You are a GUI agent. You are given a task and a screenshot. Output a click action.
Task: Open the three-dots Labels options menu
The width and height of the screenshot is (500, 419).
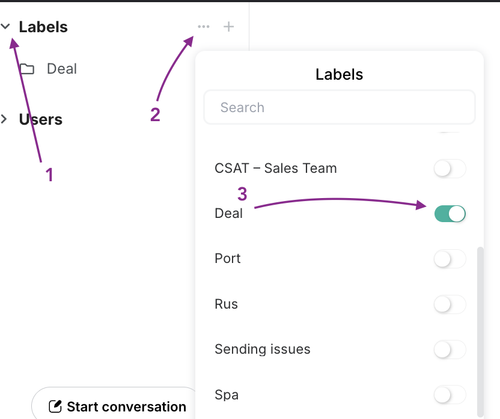pyautogui.click(x=204, y=26)
